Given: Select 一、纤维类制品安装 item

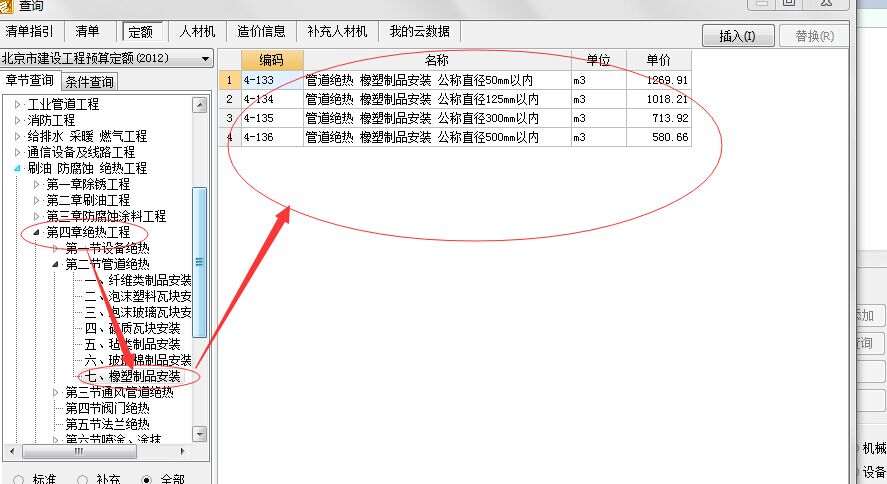Looking at the screenshot, I should pos(138,280).
